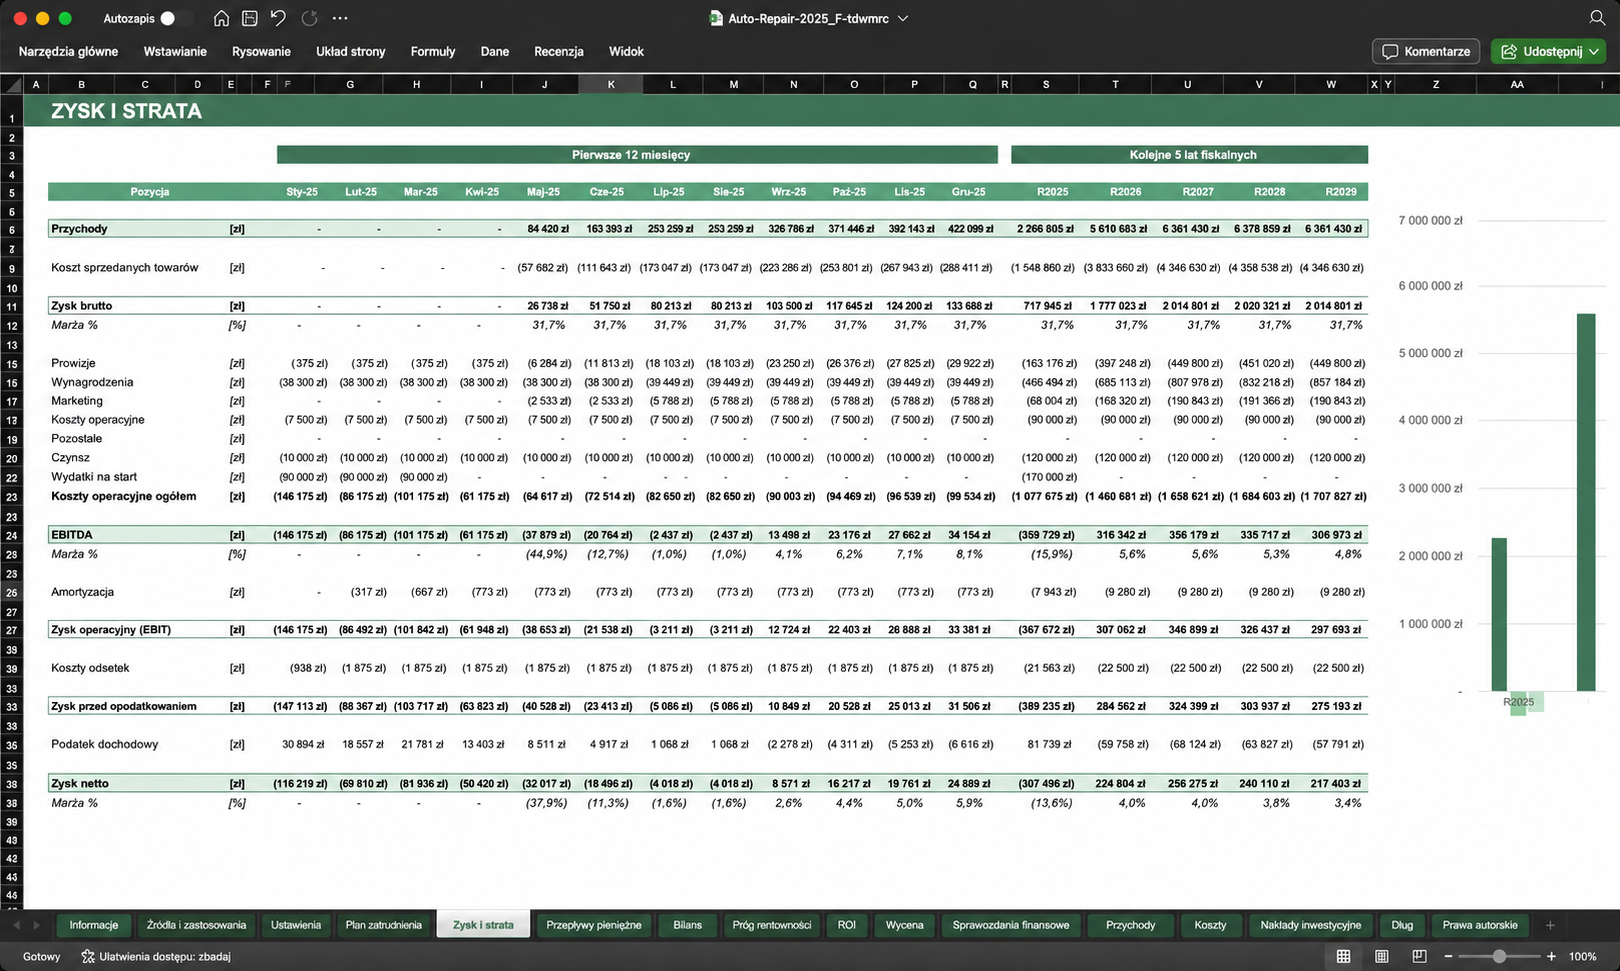This screenshot has height=971, width=1620.
Task: Switch to the ROI sheet tab
Action: coord(847,925)
